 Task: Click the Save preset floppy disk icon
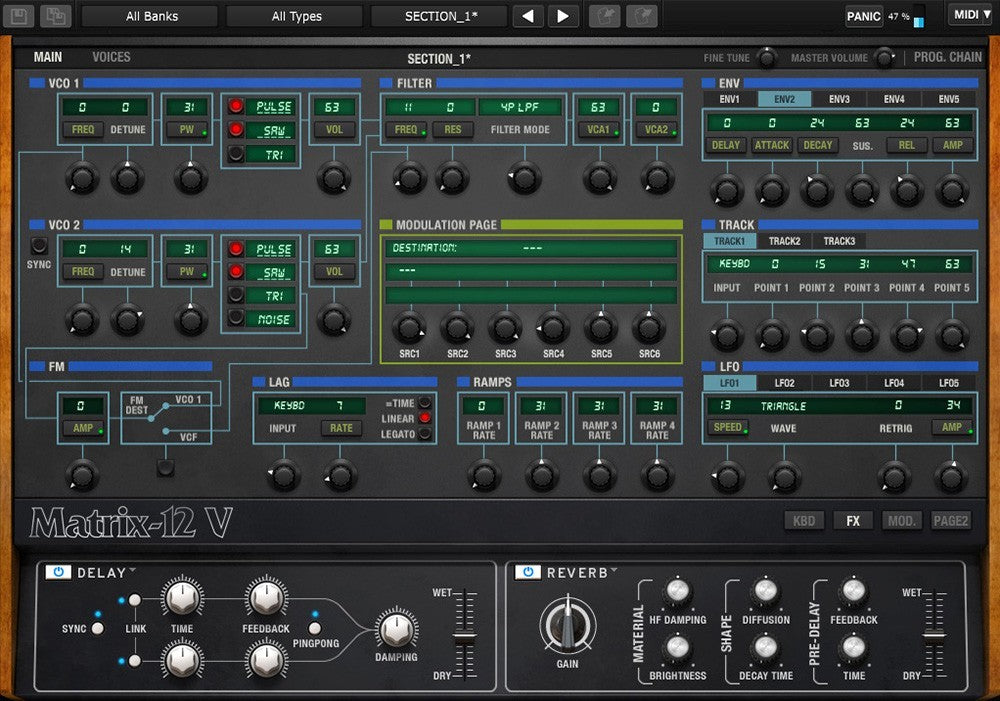pyautogui.click(x=18, y=15)
